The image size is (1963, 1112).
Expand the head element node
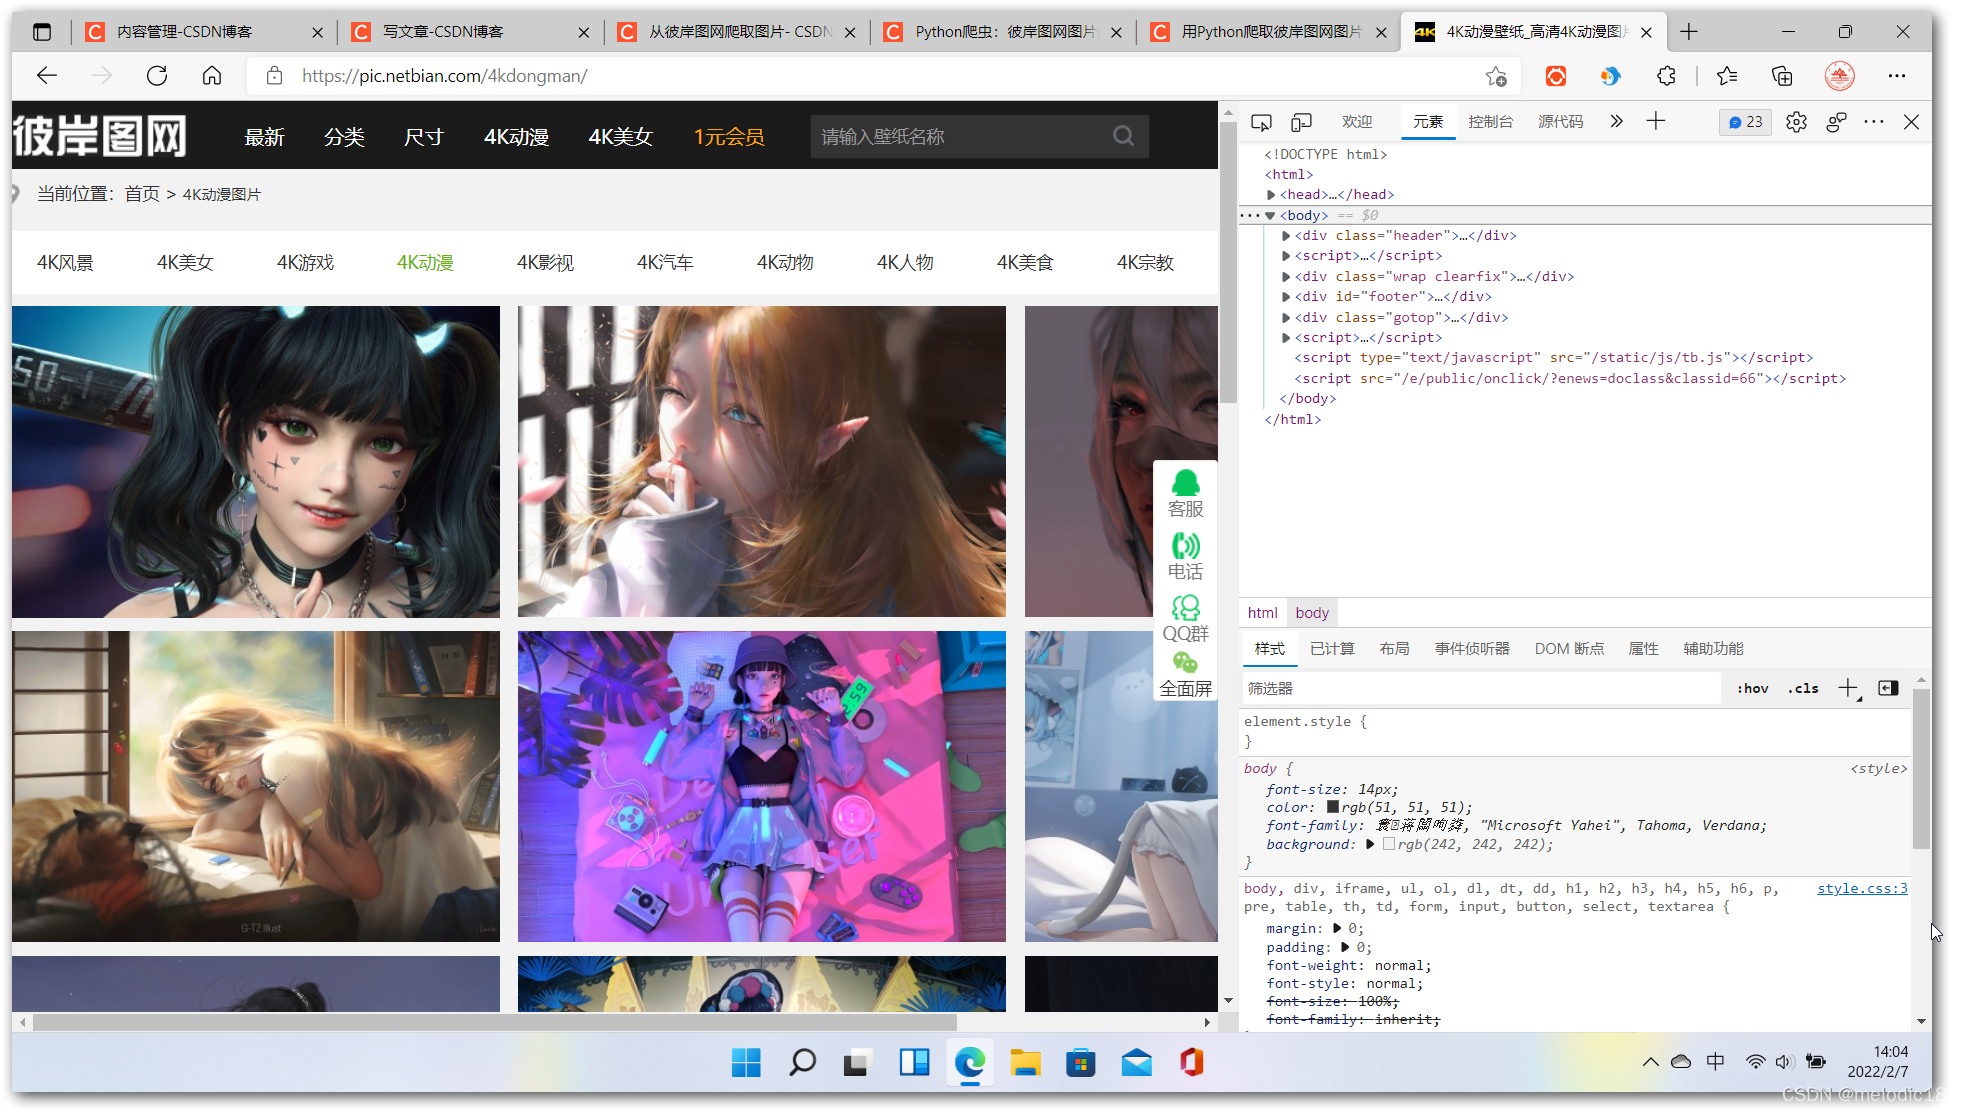pos(1271,195)
